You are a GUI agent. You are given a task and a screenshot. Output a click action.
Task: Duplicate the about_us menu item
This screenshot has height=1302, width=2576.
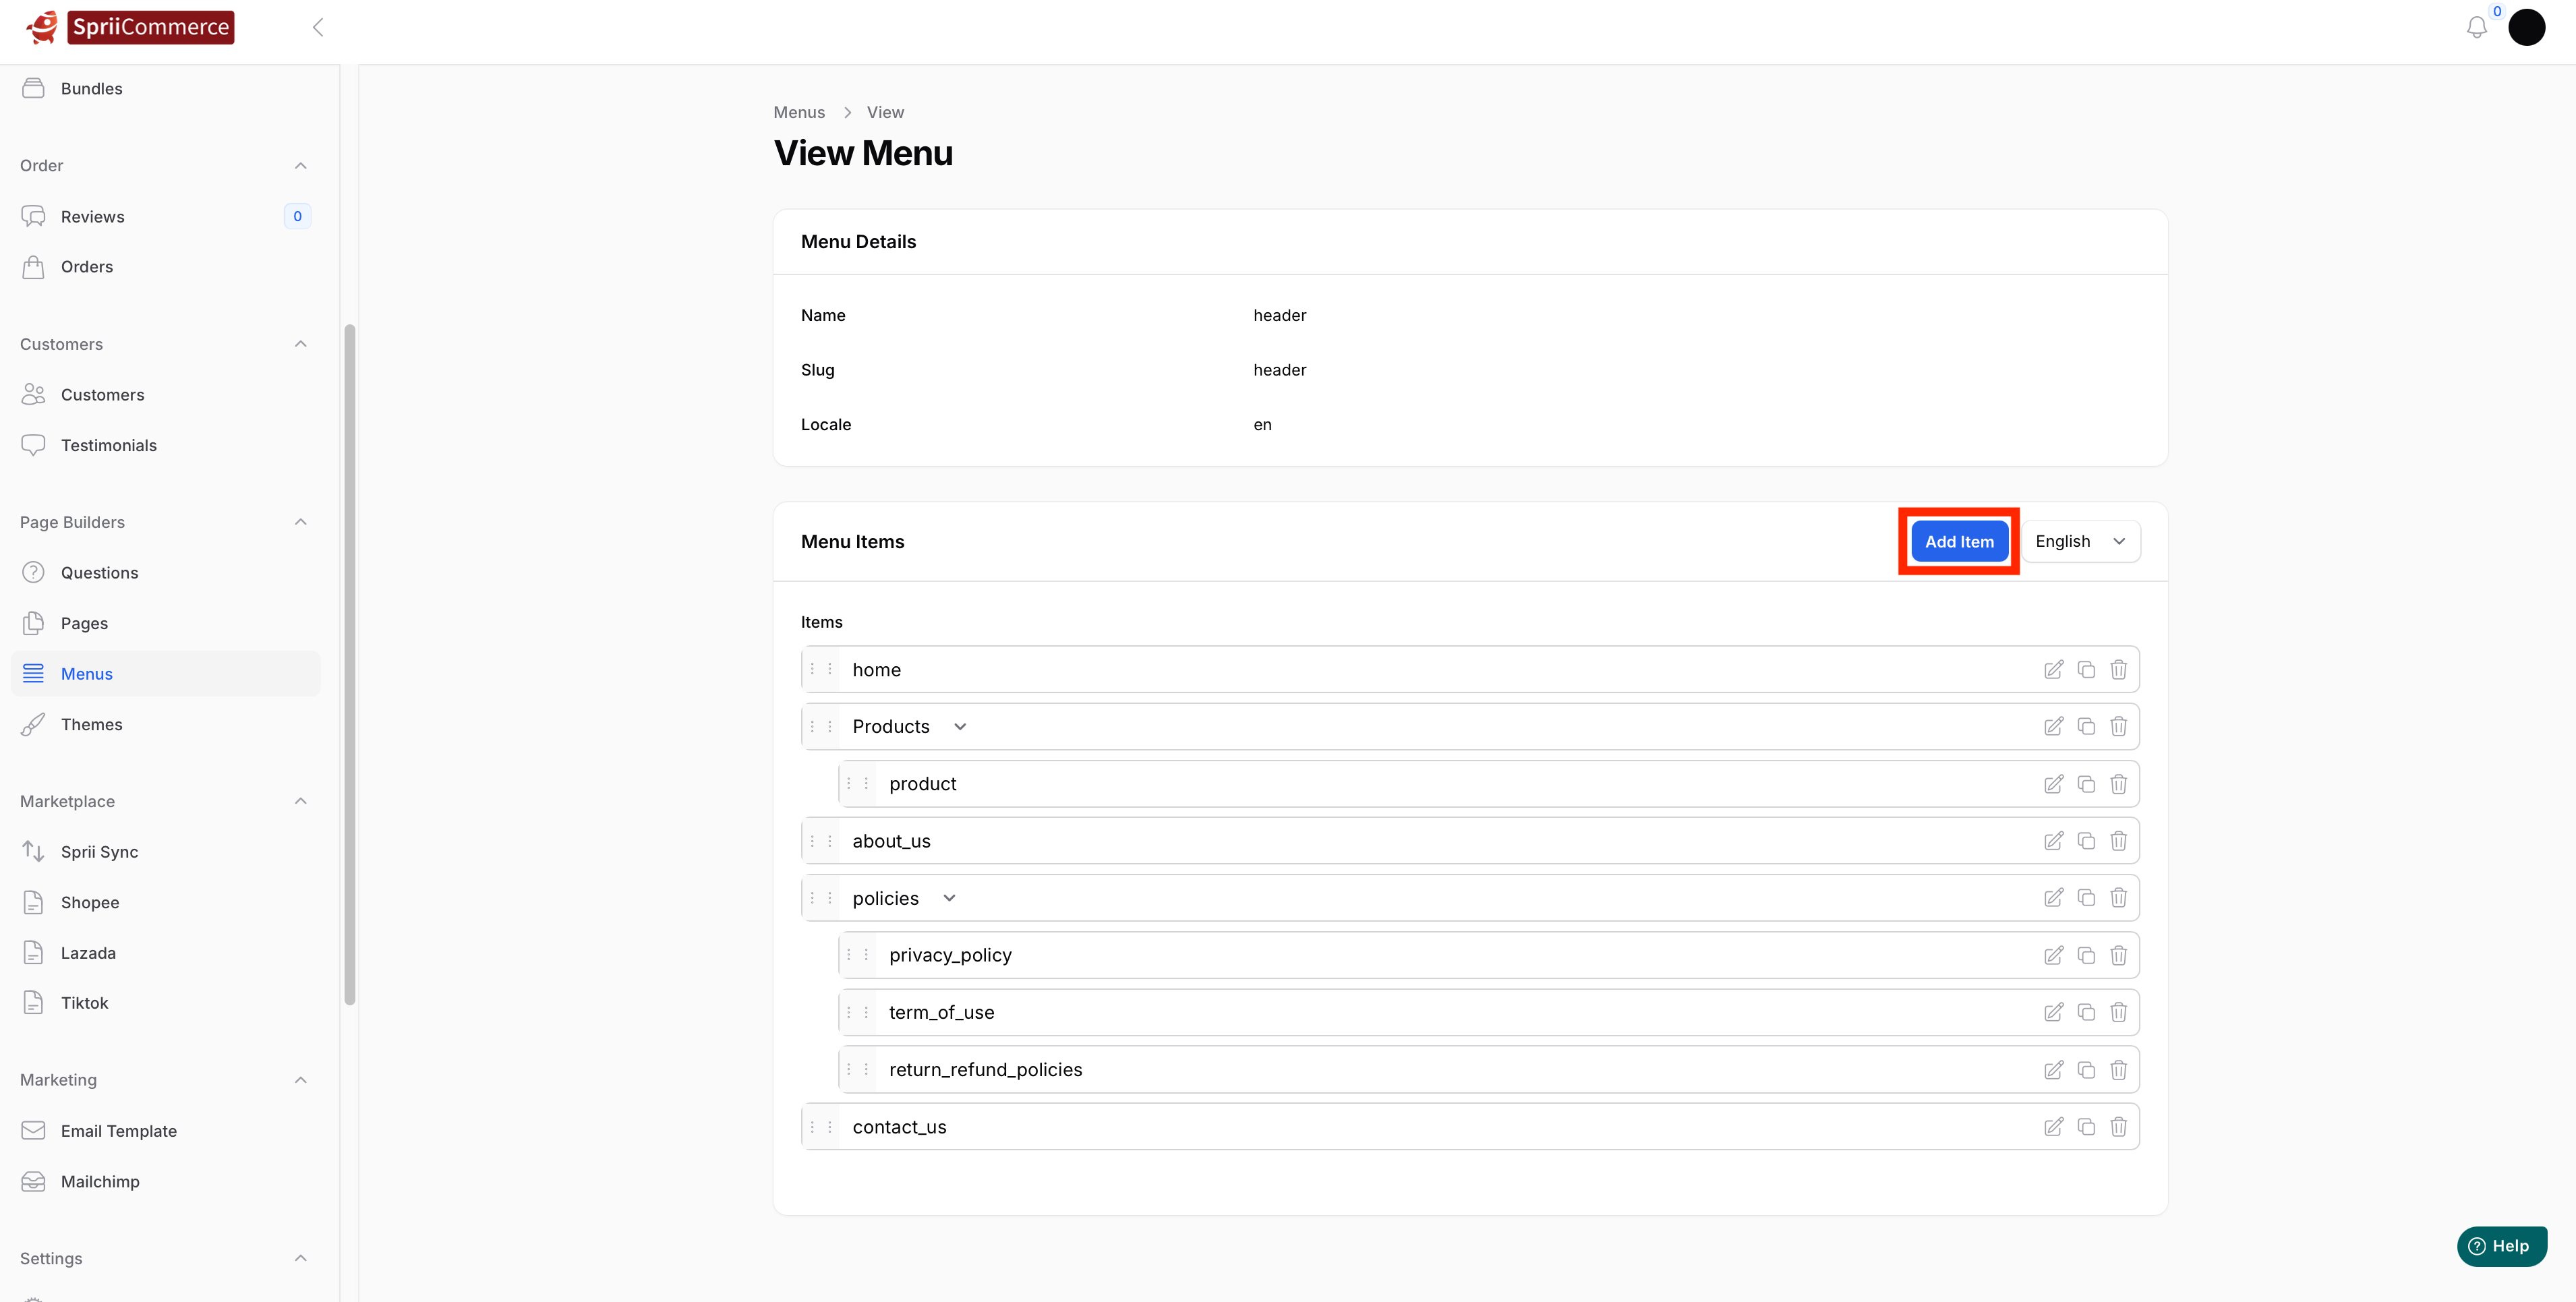(x=2086, y=841)
